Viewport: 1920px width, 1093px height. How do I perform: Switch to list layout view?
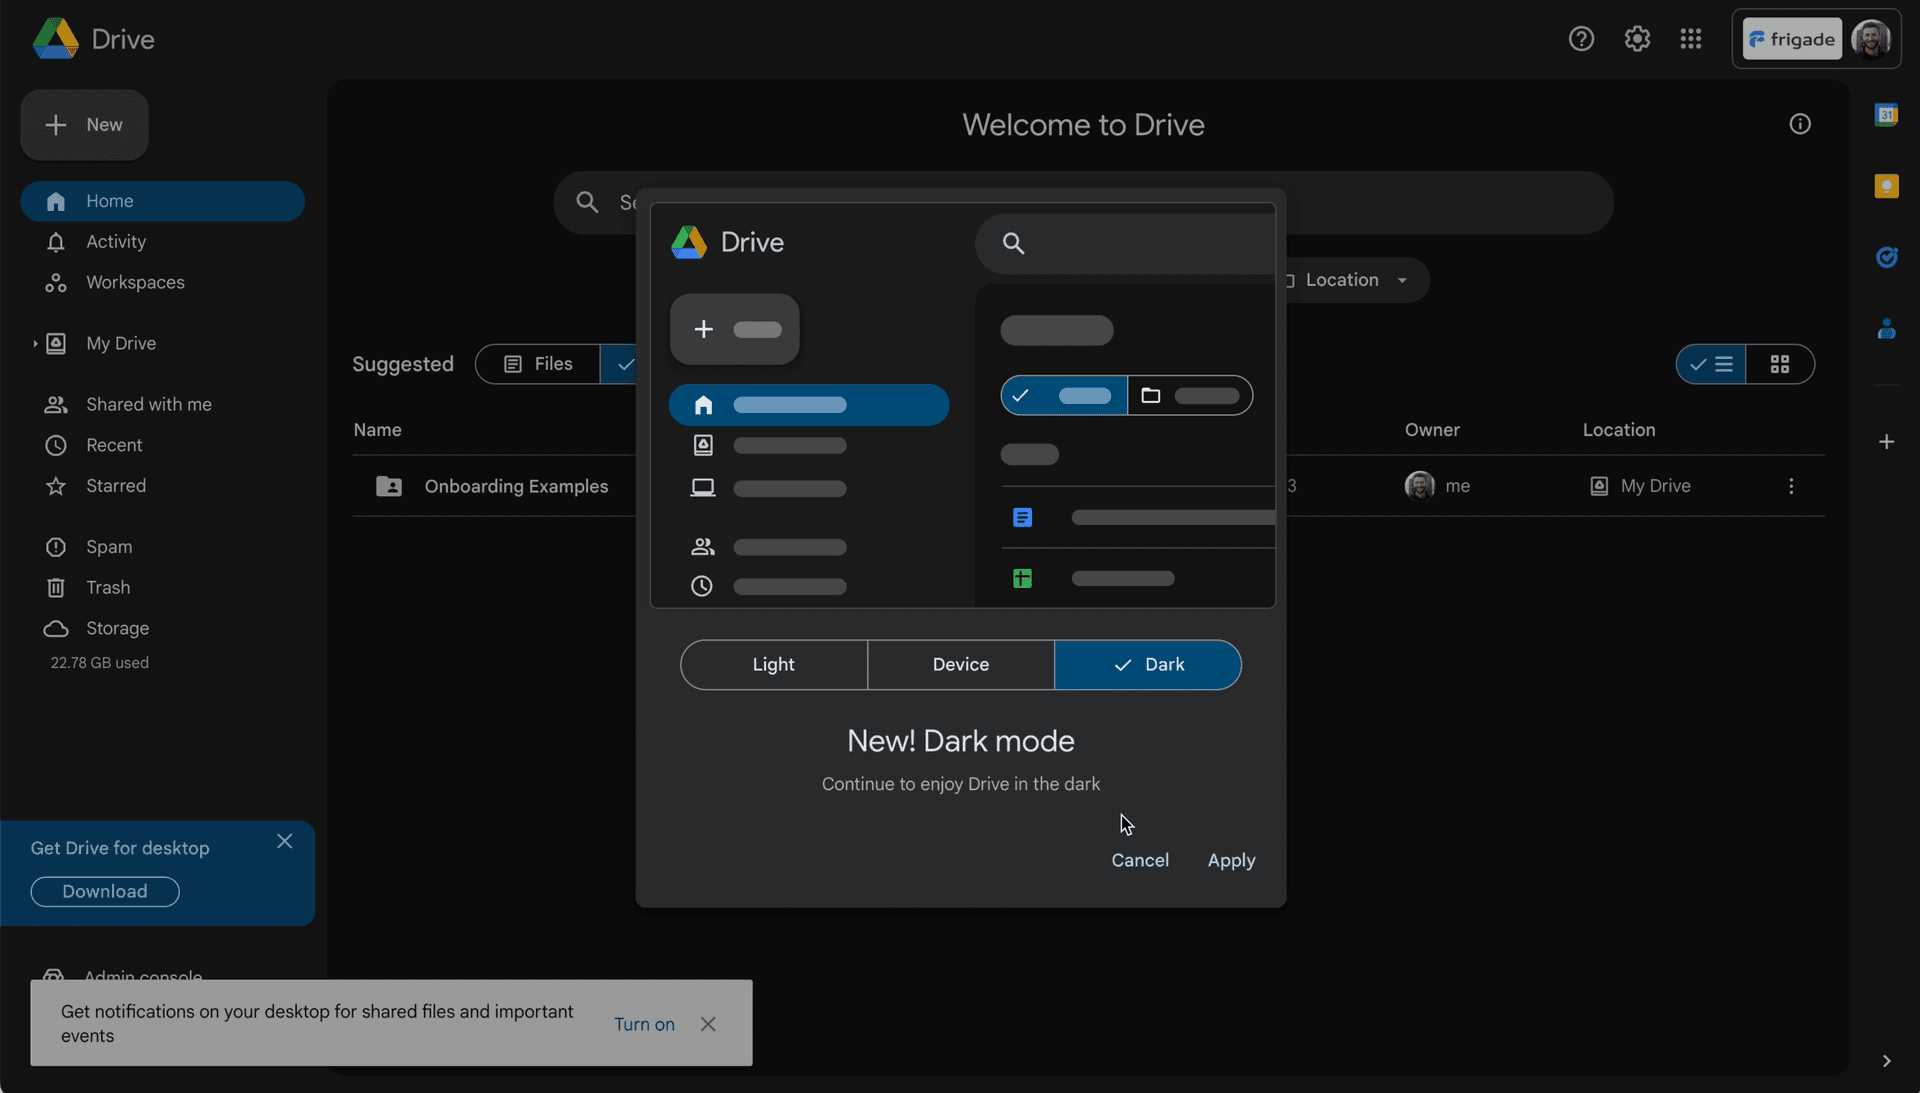click(x=1711, y=365)
